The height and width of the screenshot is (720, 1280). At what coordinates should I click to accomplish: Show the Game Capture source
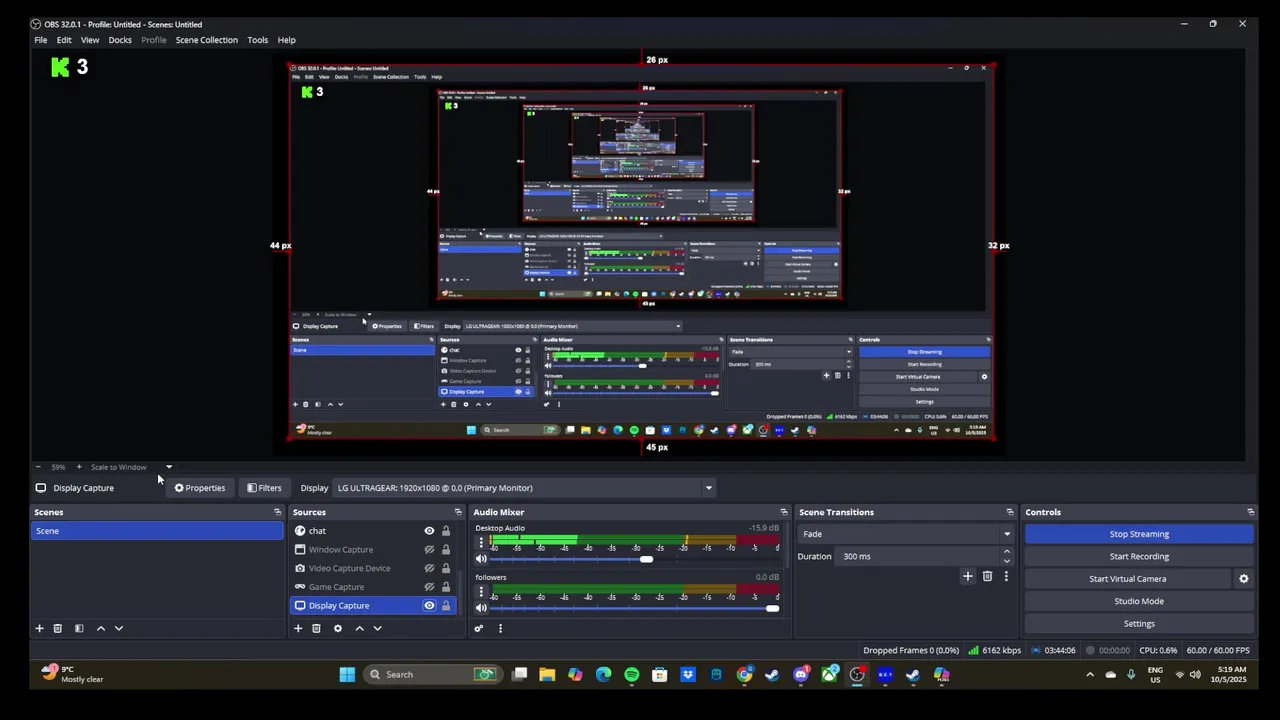coord(429,587)
